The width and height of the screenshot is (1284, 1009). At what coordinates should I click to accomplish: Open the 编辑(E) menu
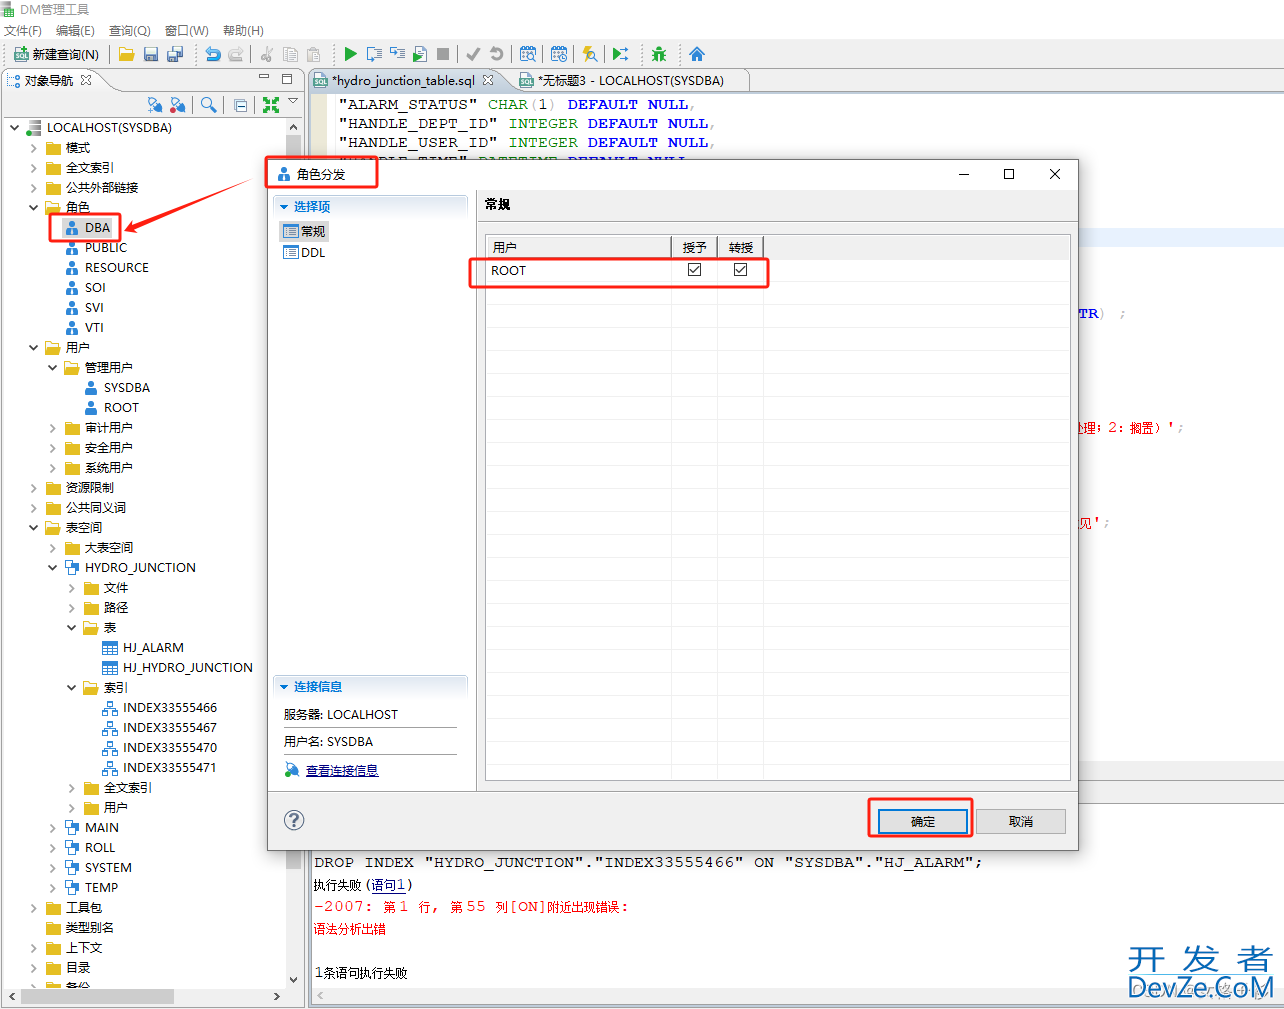75,31
